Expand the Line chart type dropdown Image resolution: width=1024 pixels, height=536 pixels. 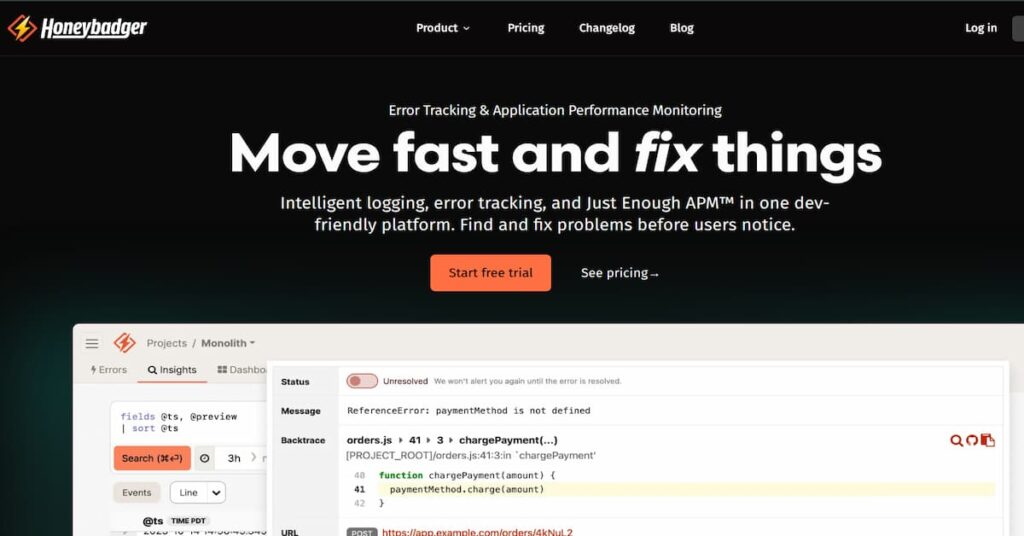coord(198,493)
